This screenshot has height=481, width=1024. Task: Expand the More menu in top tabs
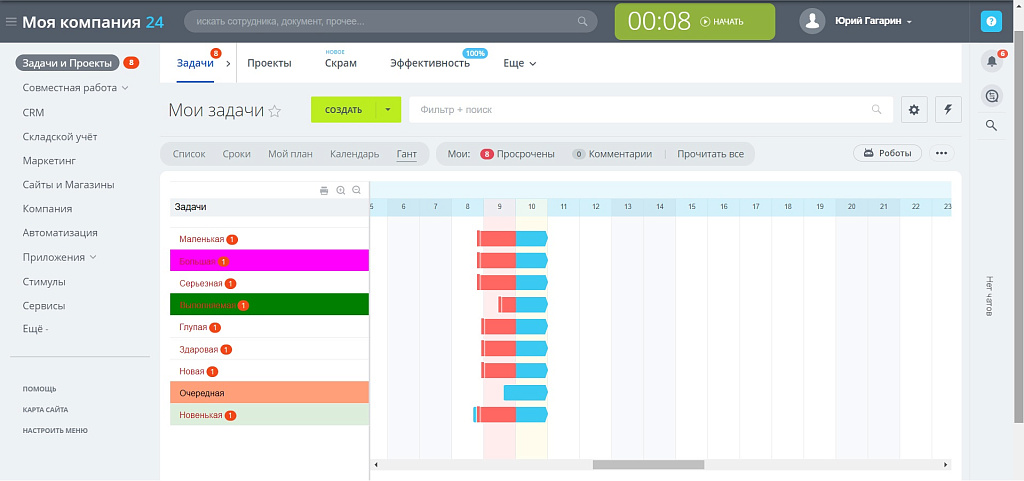(520, 63)
